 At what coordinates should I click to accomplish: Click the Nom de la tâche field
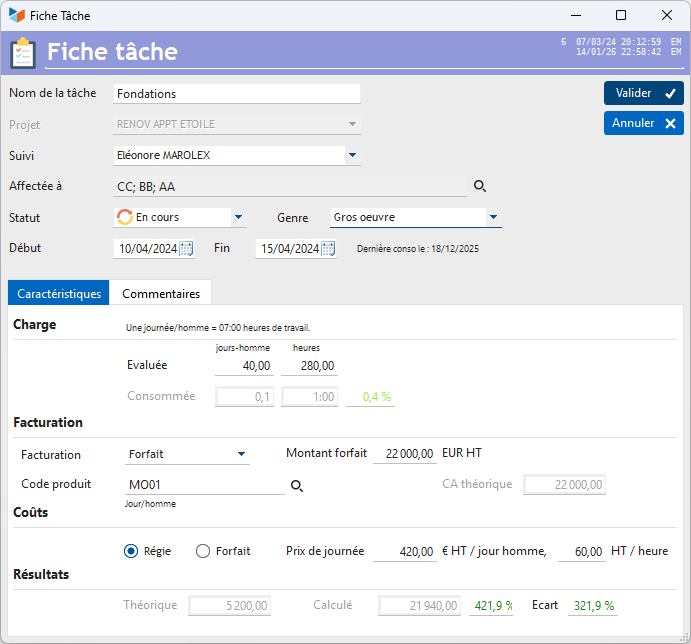click(x=237, y=94)
